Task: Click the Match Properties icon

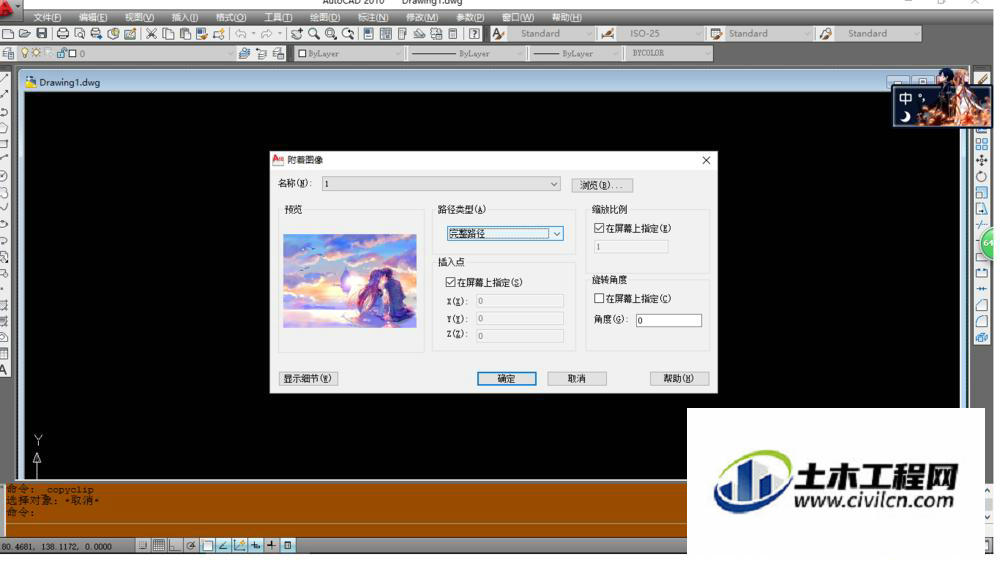Action: coord(202,33)
